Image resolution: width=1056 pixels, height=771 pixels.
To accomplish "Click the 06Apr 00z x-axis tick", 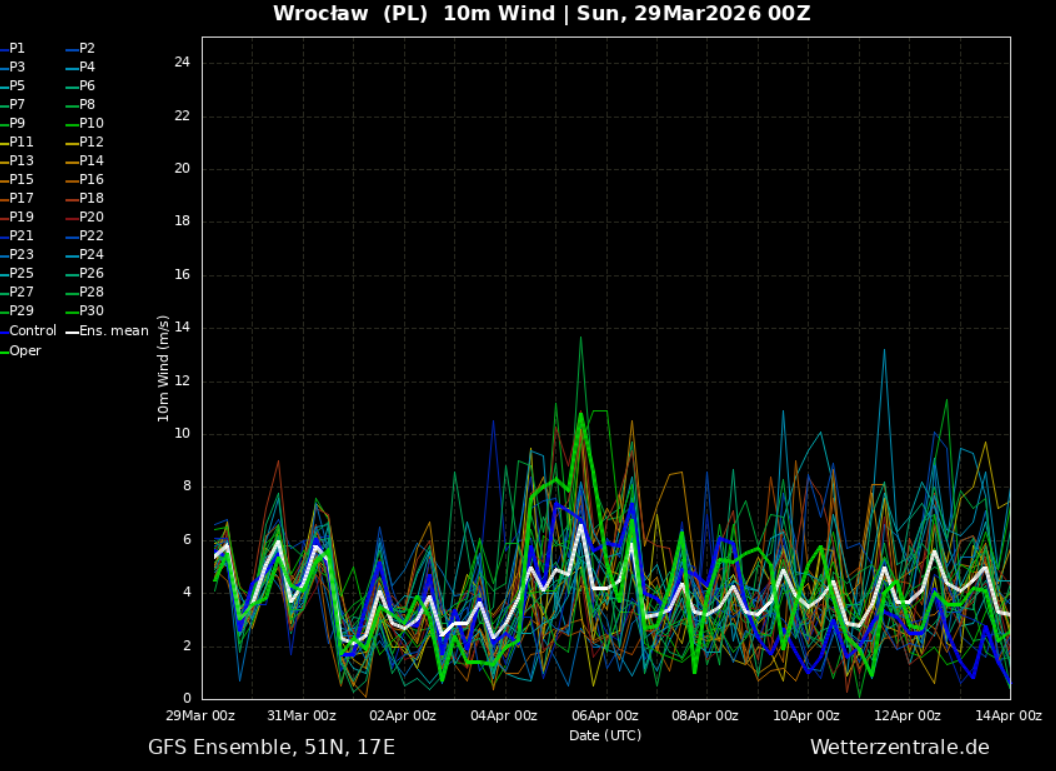I will (605, 715).
